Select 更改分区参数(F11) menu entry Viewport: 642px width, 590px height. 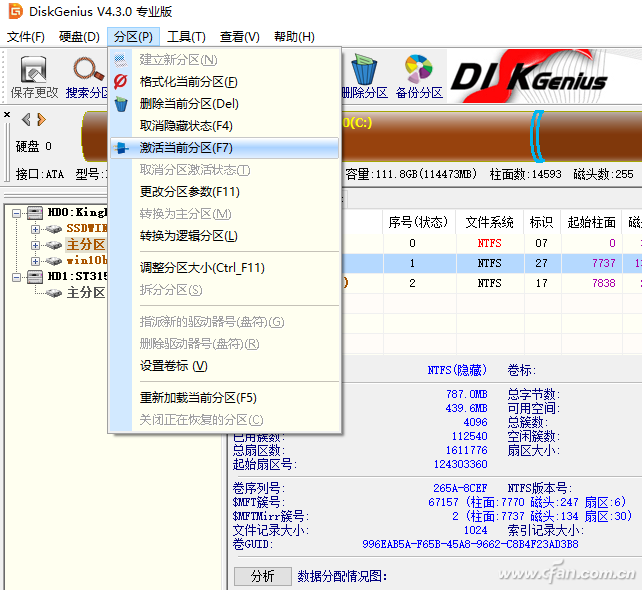[224, 192]
